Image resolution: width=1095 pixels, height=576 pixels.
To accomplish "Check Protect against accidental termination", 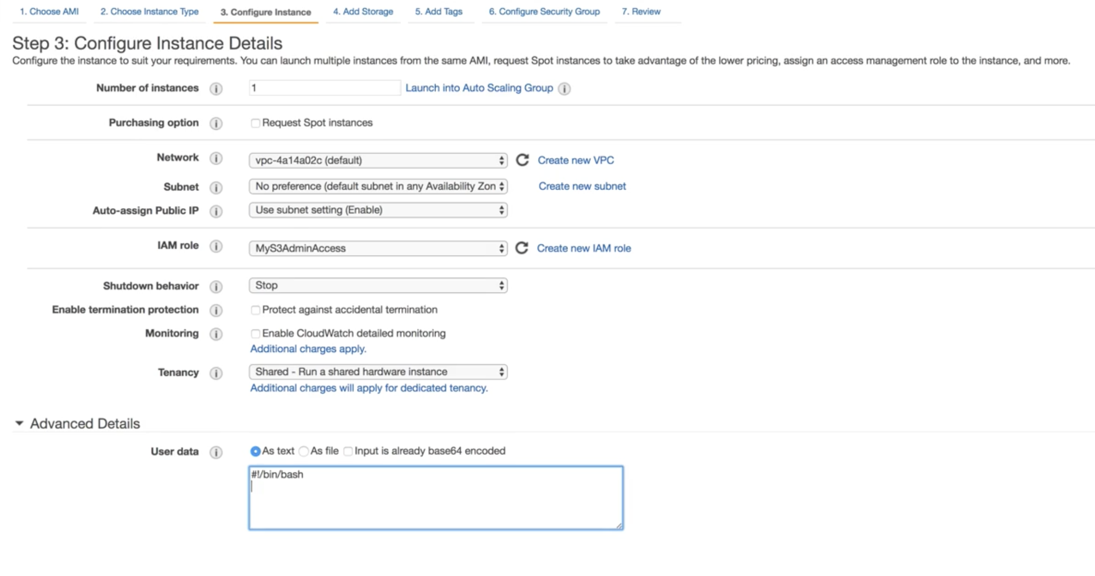I will tap(255, 309).
